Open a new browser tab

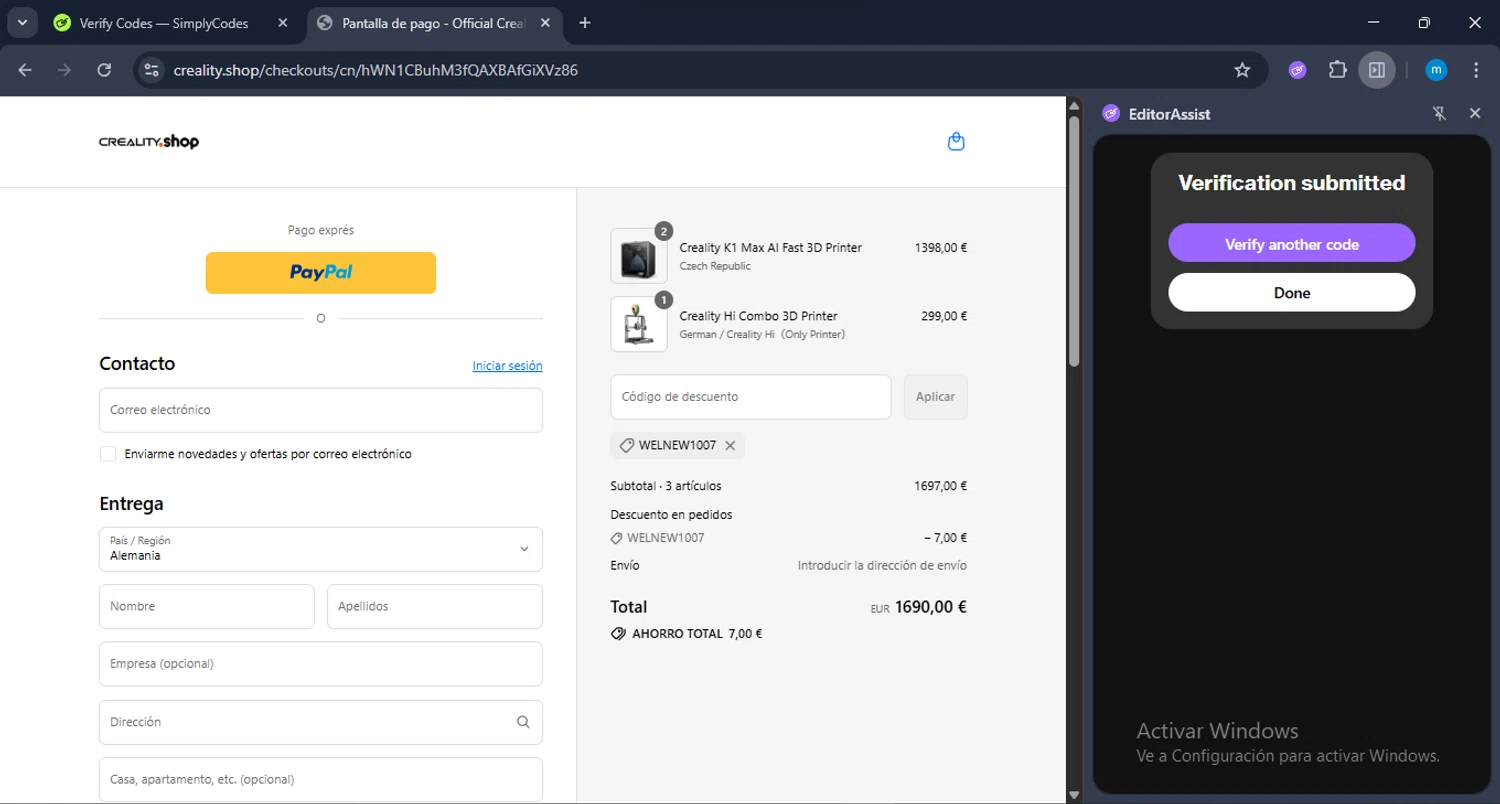click(x=585, y=23)
